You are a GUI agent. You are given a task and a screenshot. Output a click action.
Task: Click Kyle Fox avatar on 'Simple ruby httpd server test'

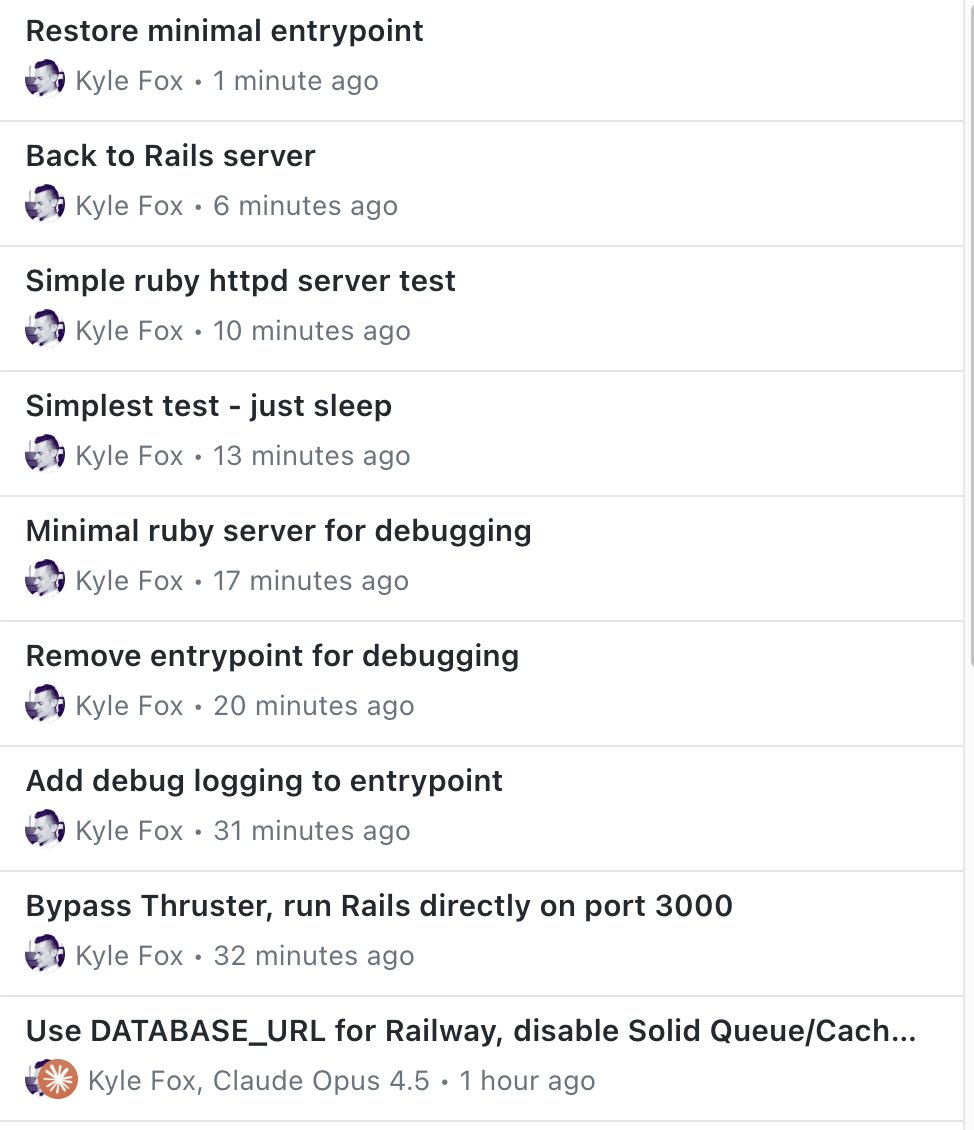click(x=45, y=329)
